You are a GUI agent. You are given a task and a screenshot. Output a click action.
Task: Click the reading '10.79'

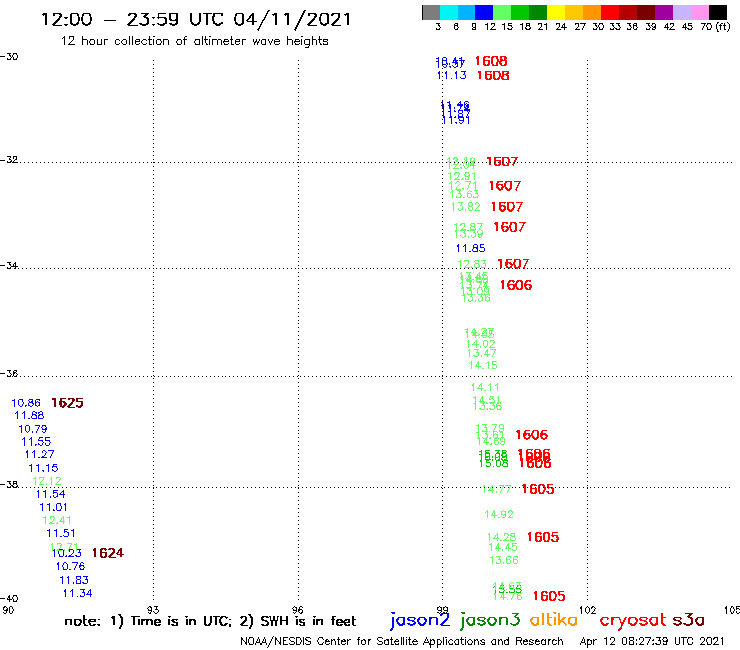pyautogui.click(x=33, y=429)
